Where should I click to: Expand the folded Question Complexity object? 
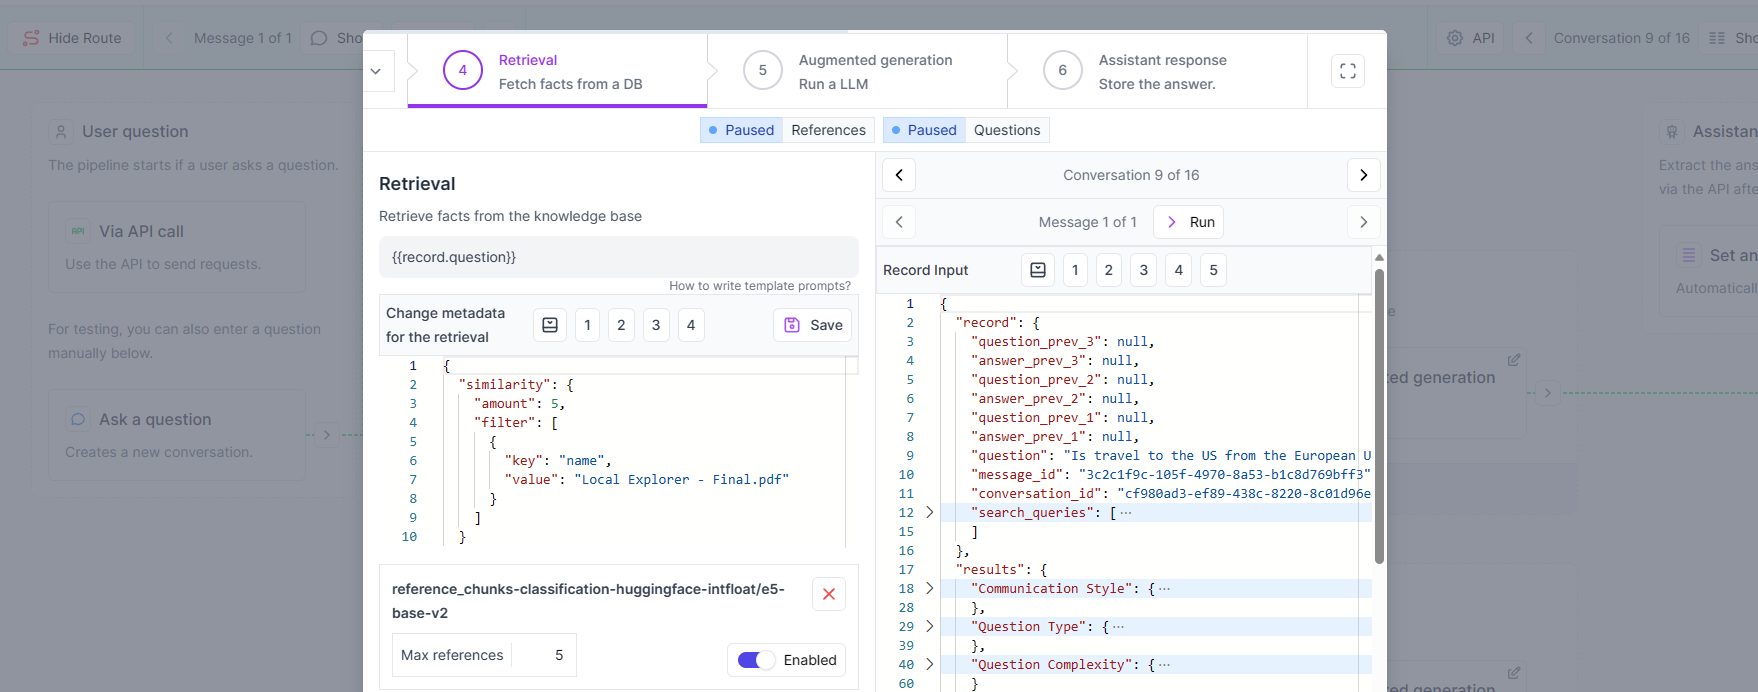tap(930, 664)
